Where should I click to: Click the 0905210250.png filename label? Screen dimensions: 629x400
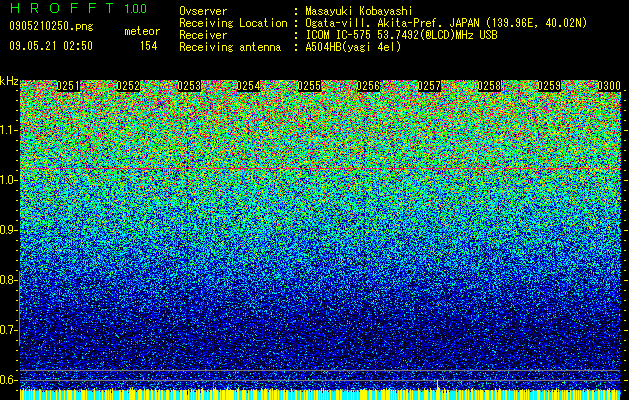click(x=51, y=27)
